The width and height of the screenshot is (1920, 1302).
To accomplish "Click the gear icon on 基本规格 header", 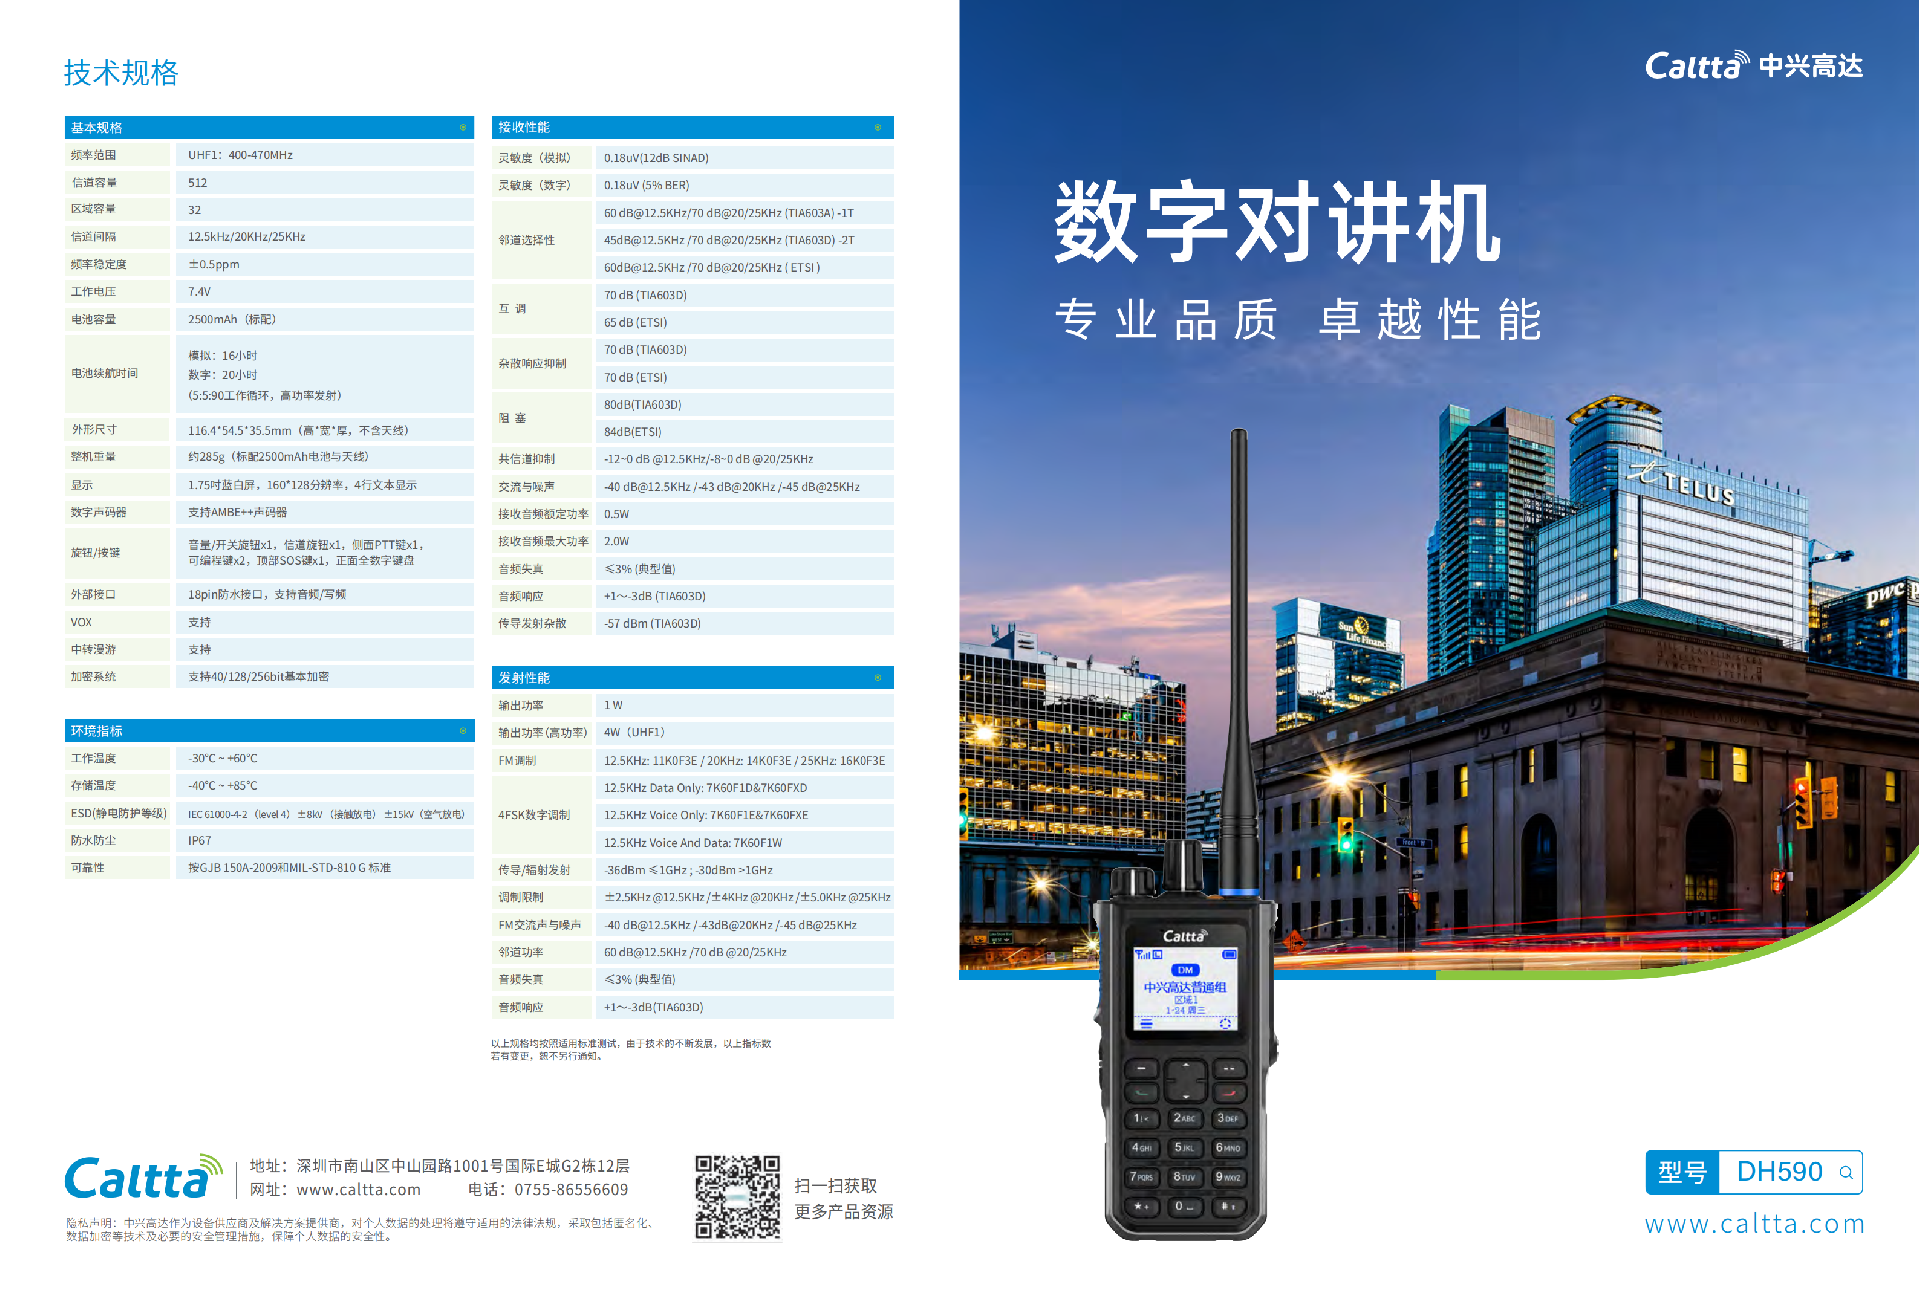I will (x=463, y=128).
